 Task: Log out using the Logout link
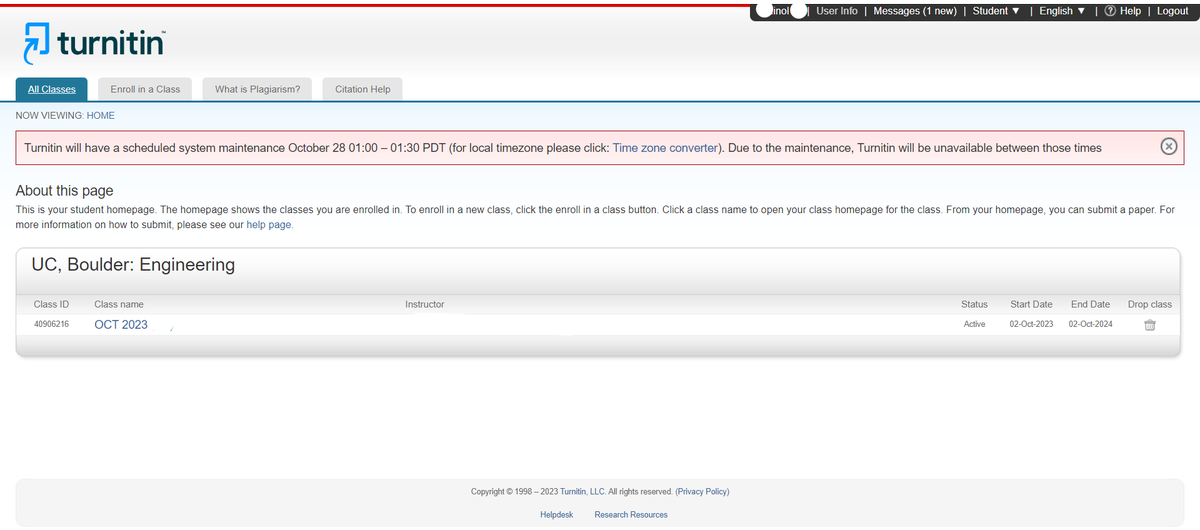click(x=1172, y=11)
